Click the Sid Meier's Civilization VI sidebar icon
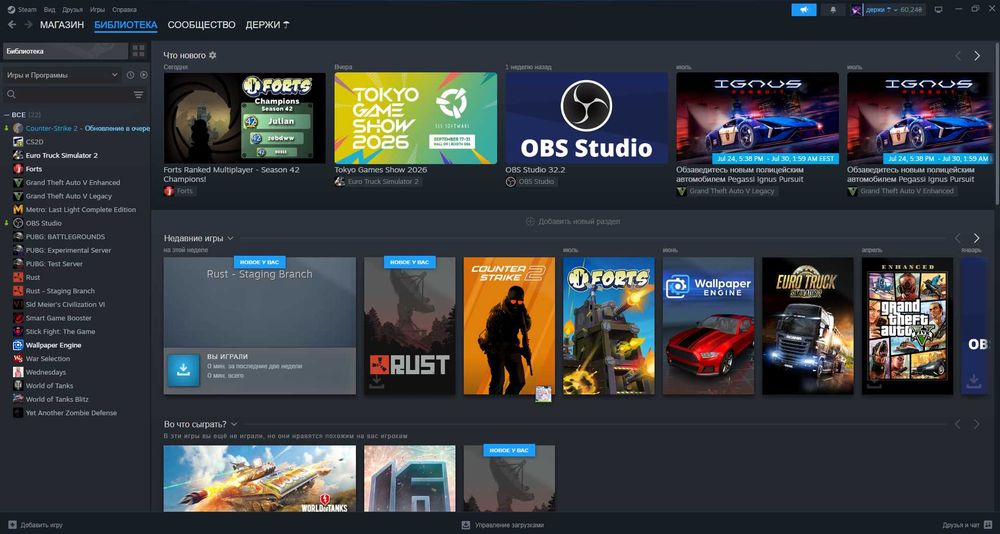The width and height of the screenshot is (1000, 534). pyautogui.click(x=18, y=304)
